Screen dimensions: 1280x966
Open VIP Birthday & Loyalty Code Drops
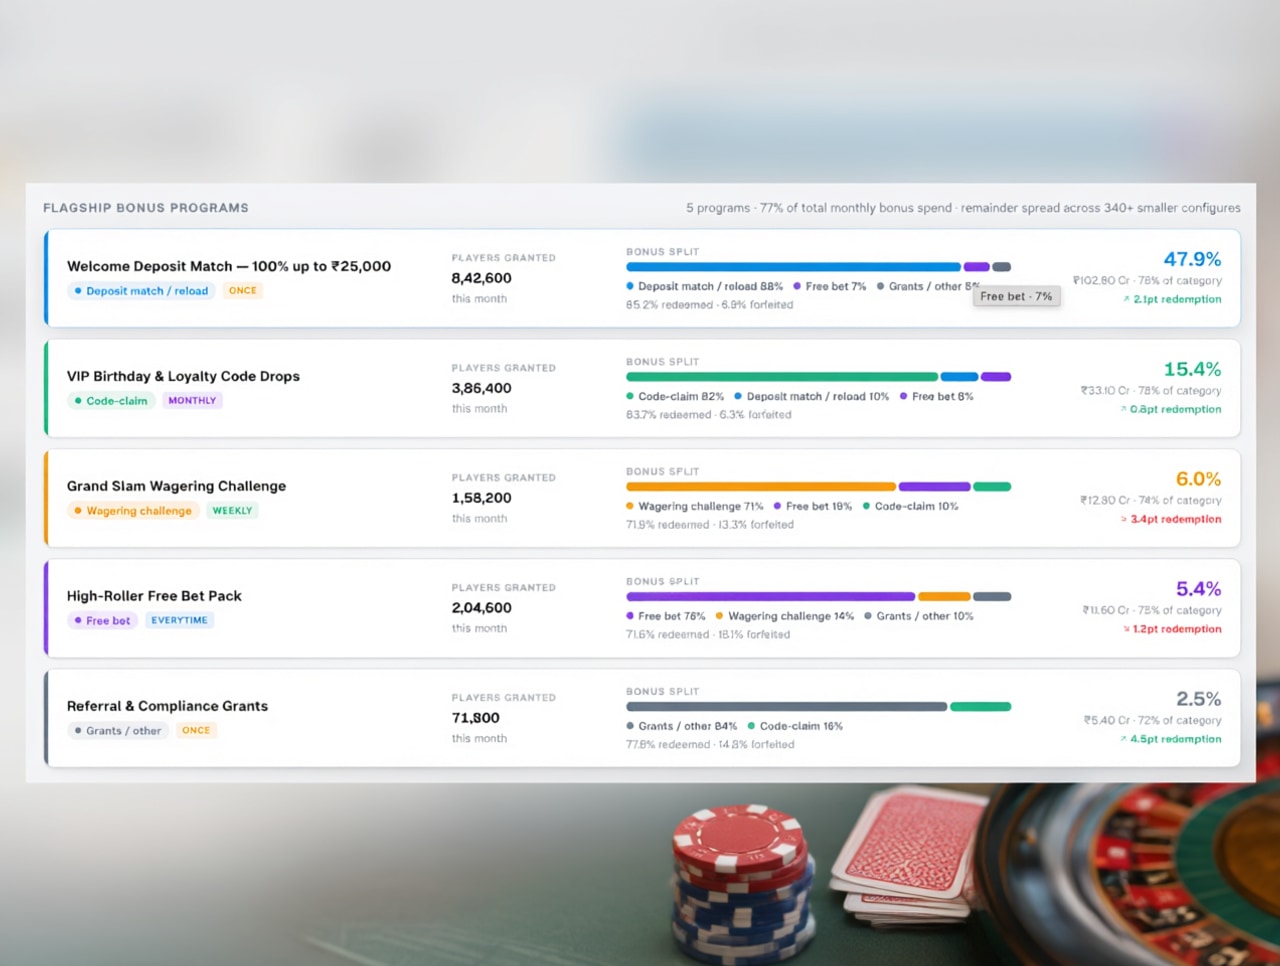[x=183, y=376]
